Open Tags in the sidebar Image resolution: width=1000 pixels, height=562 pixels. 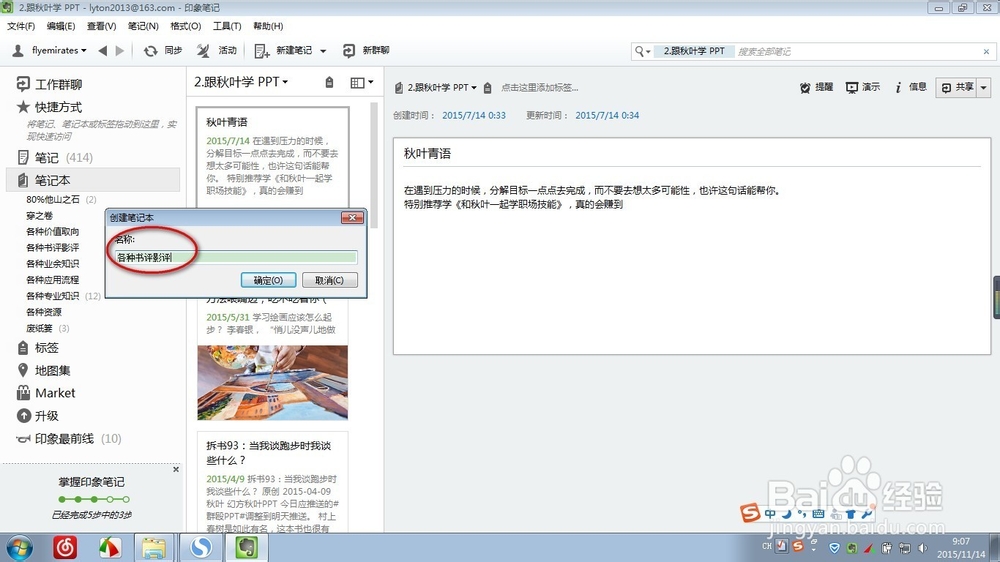tap(38, 348)
